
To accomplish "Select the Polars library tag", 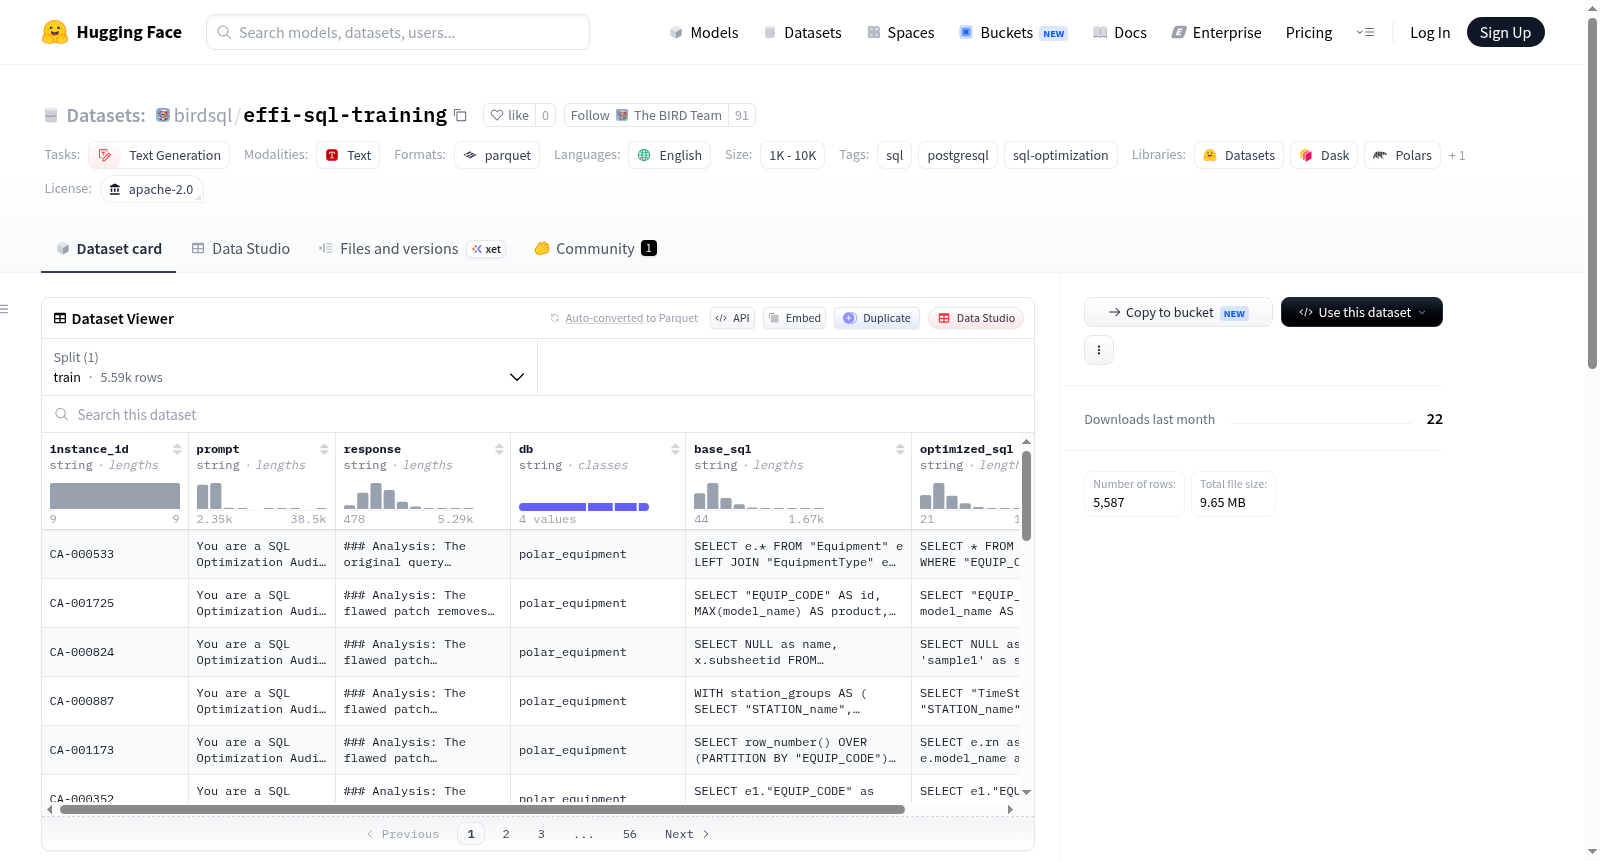I will coord(1403,155).
